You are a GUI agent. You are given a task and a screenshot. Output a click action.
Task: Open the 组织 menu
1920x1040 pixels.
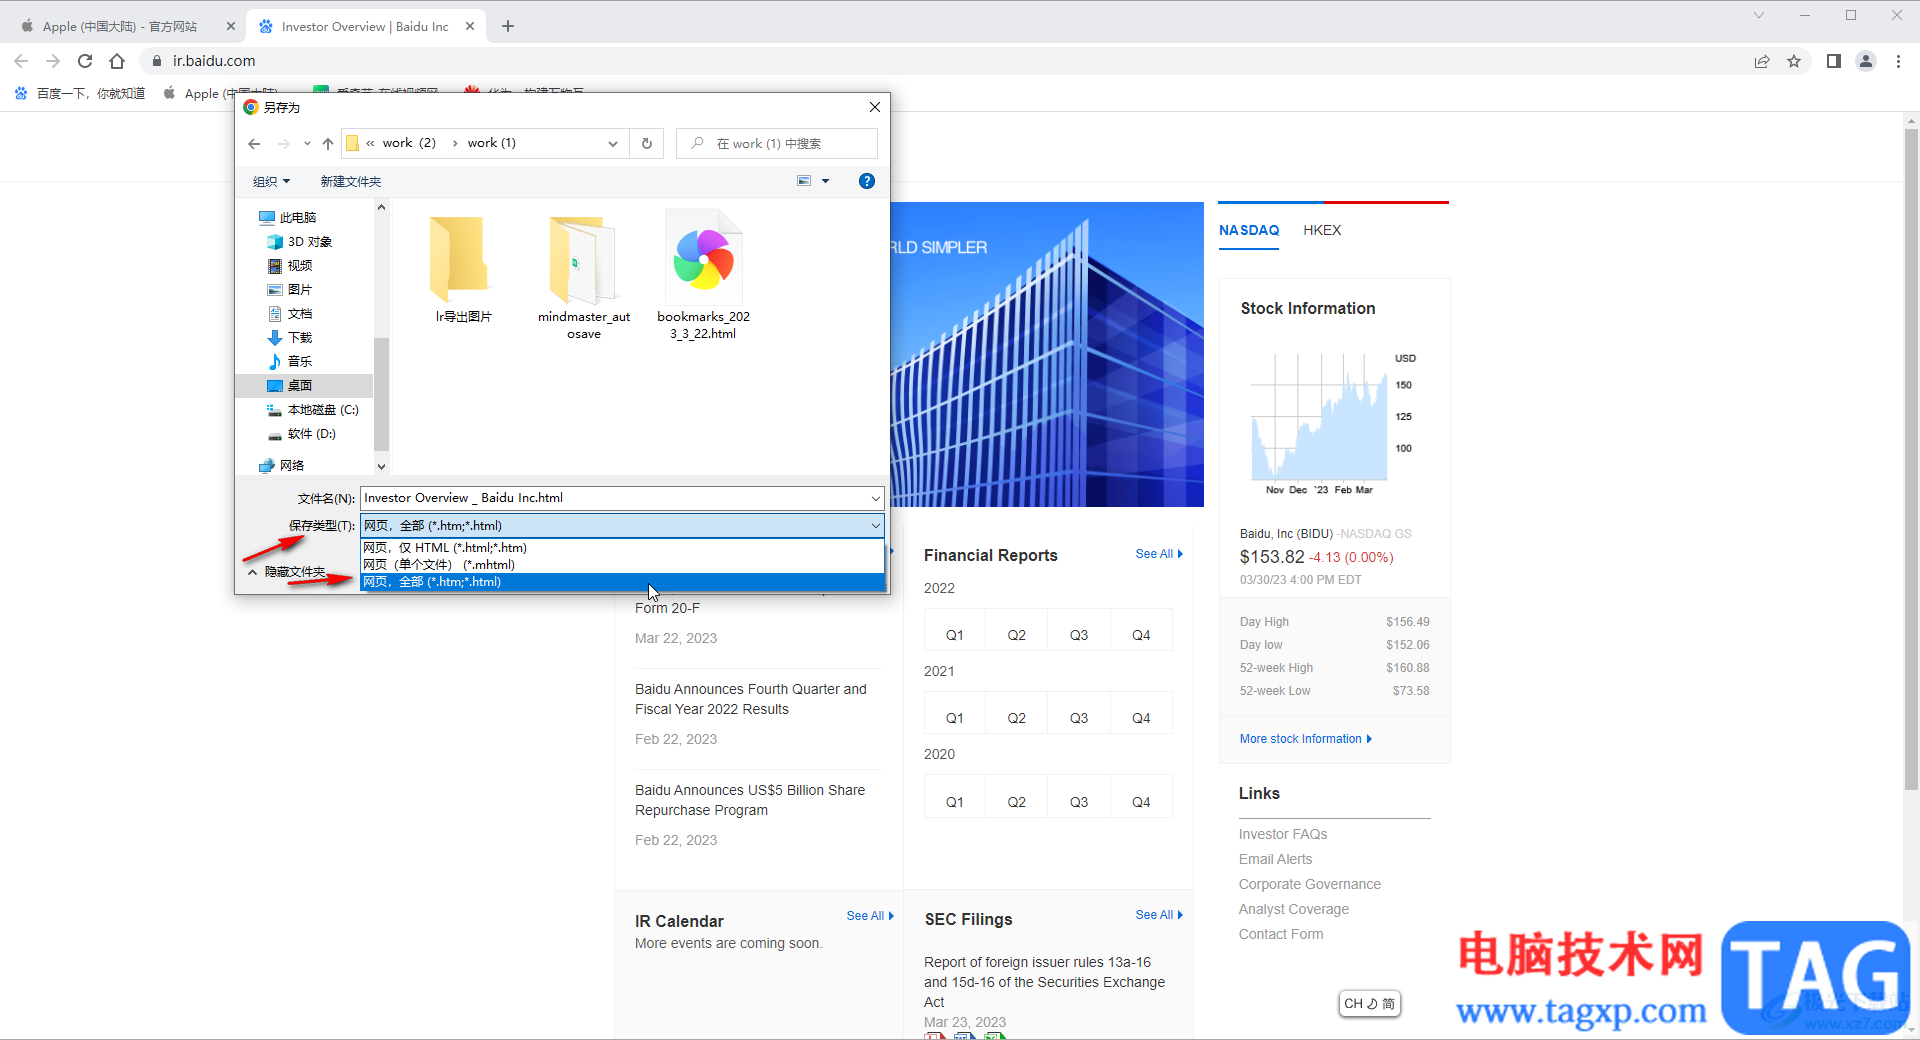(x=271, y=181)
